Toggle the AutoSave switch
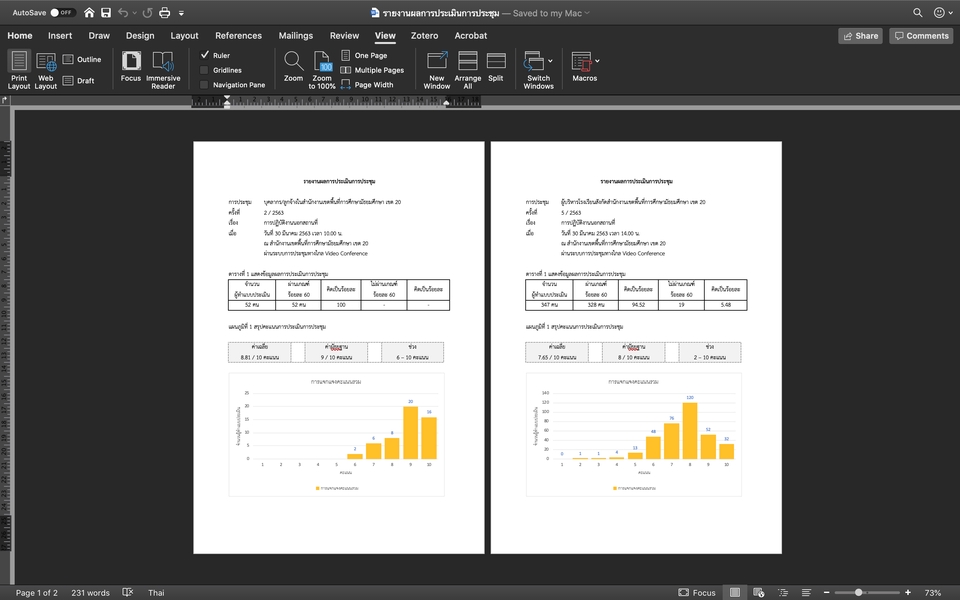The height and width of the screenshot is (600, 960). coord(62,12)
